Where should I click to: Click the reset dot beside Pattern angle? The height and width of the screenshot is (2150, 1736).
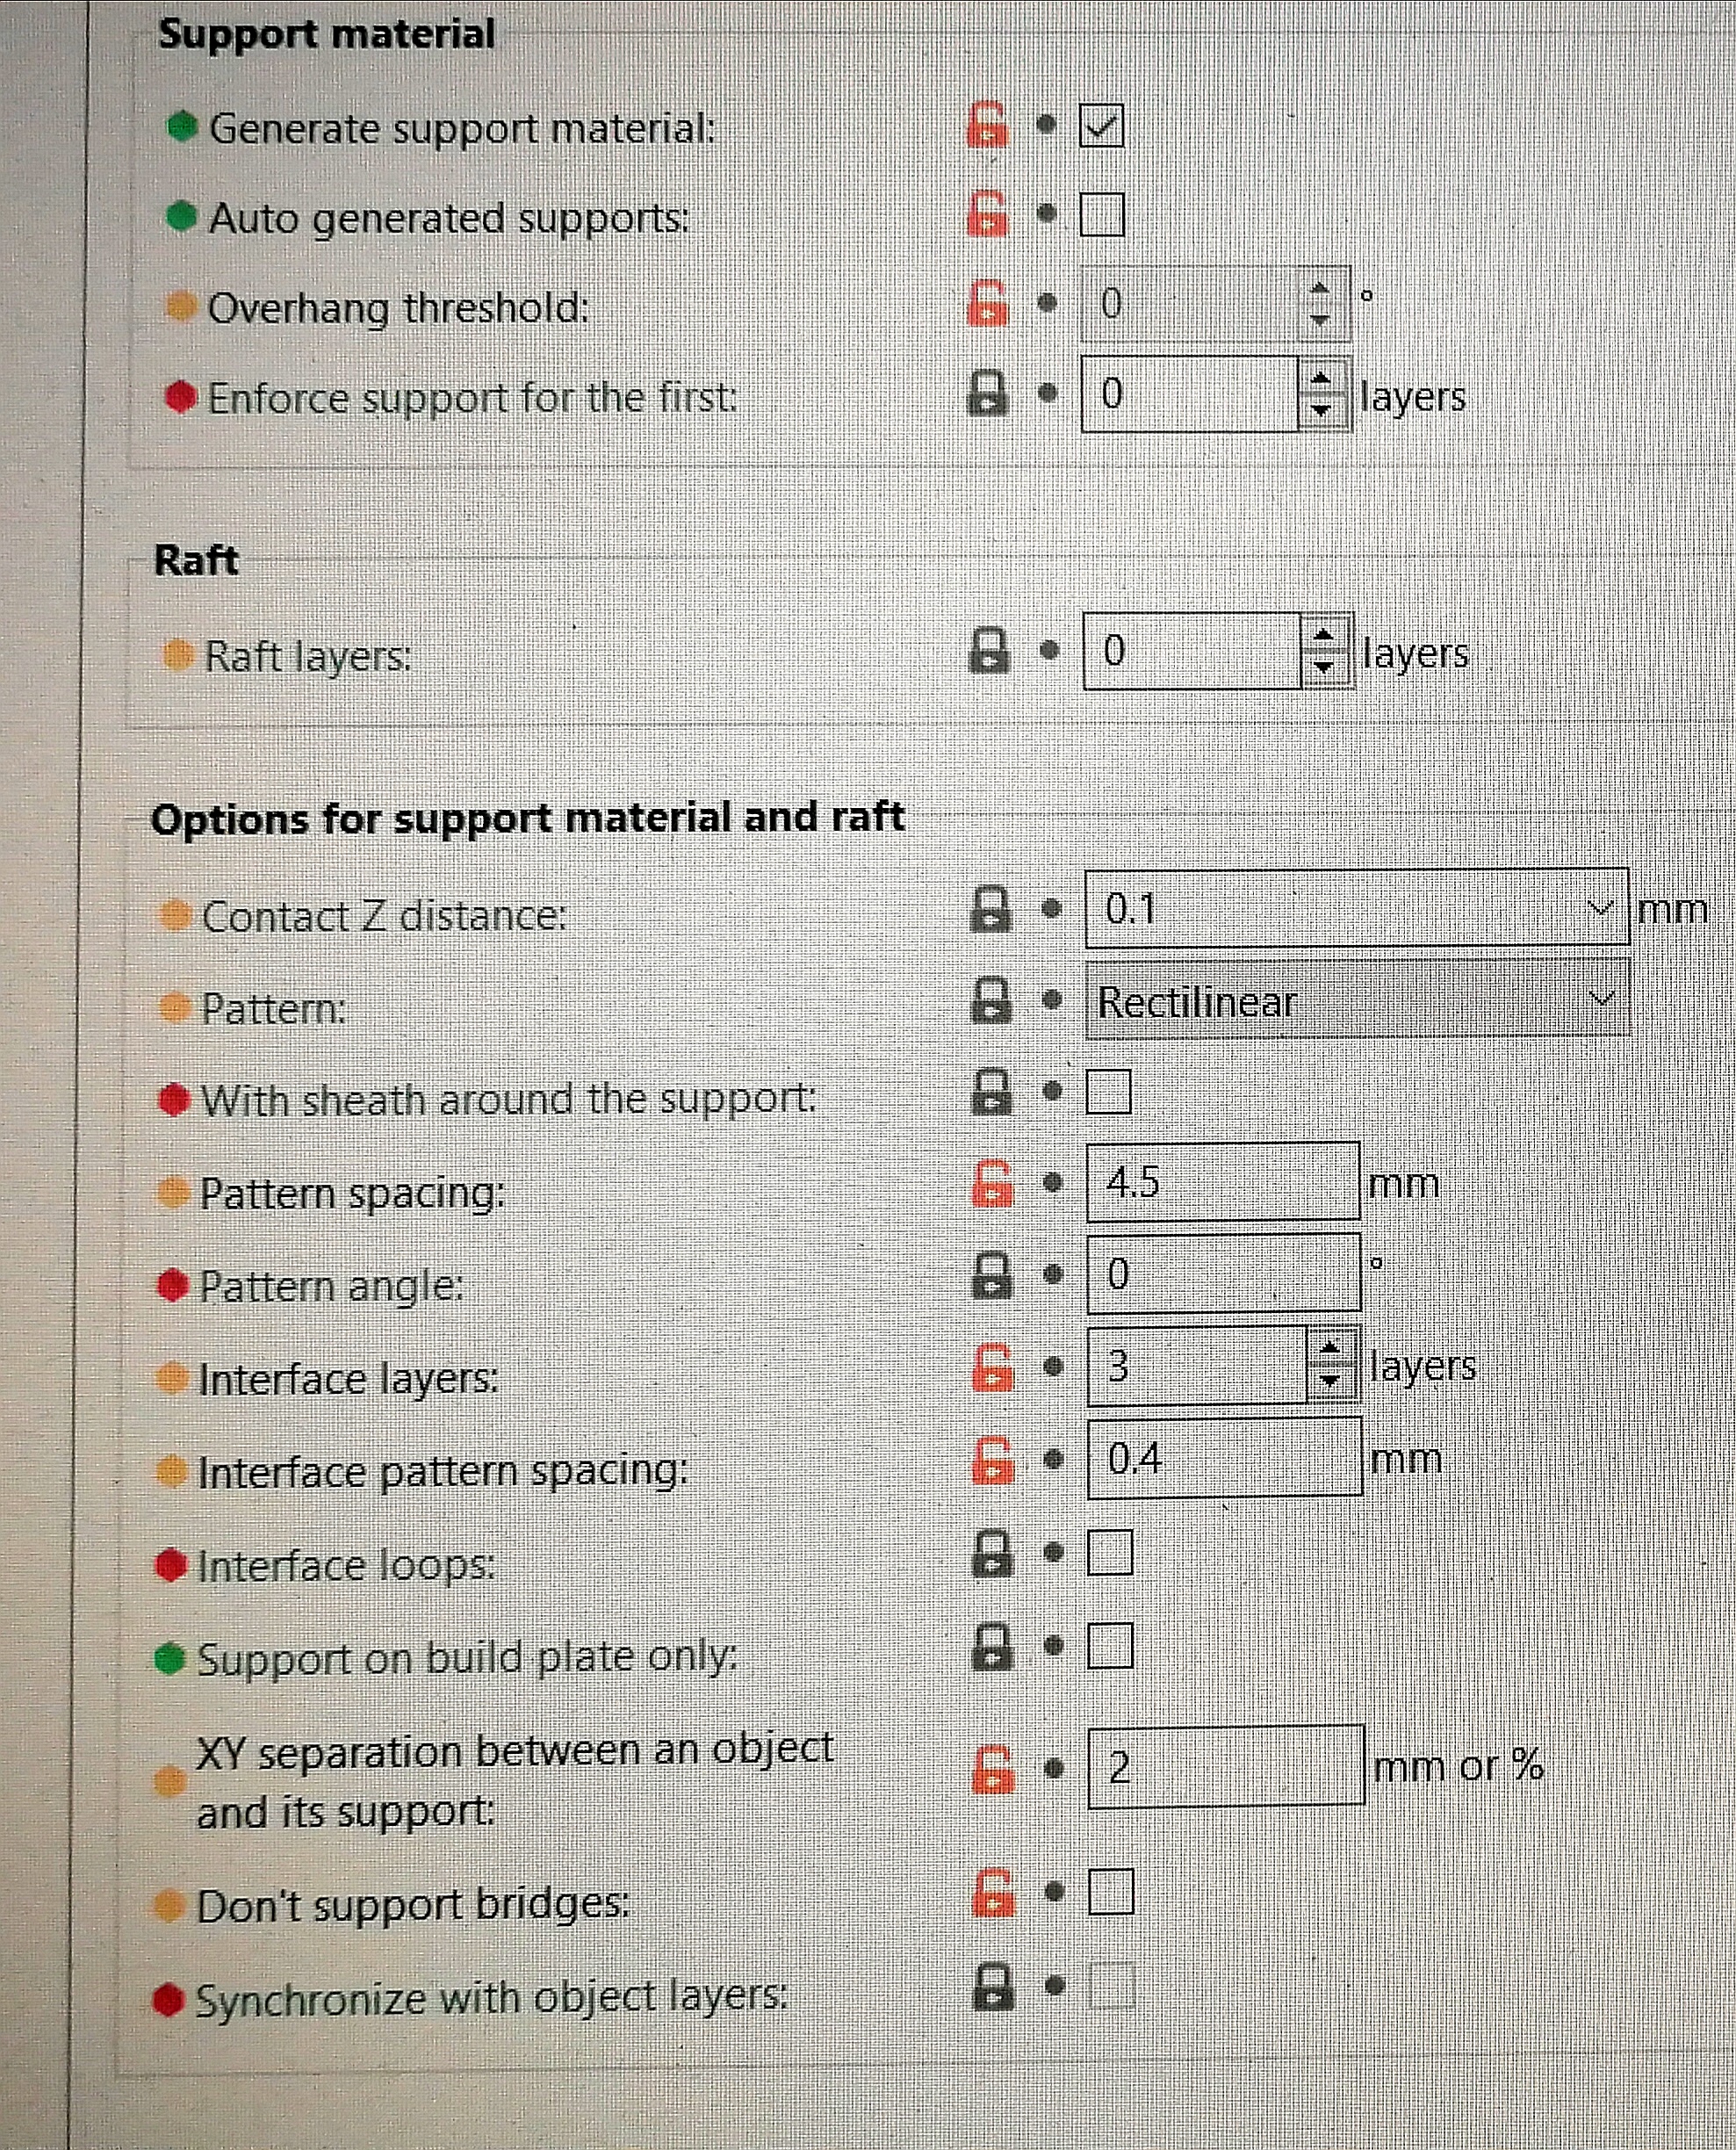[1052, 1275]
